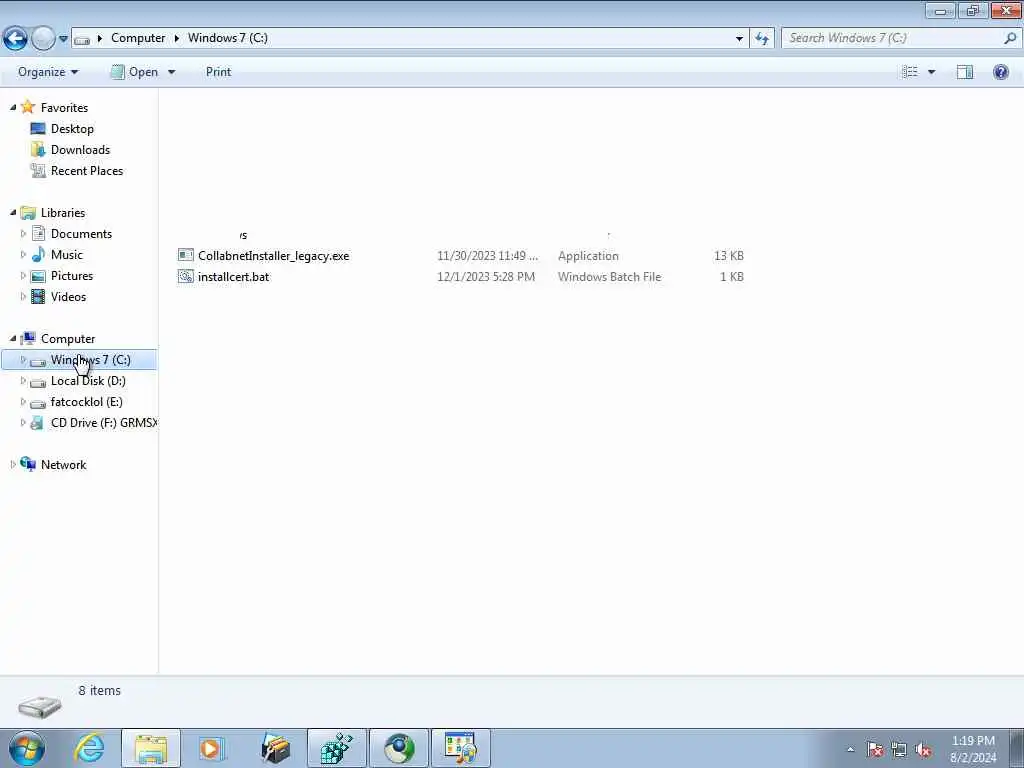Viewport: 1024px width, 768px height.
Task: Open the Windows Start menu orb
Action: click(x=27, y=748)
